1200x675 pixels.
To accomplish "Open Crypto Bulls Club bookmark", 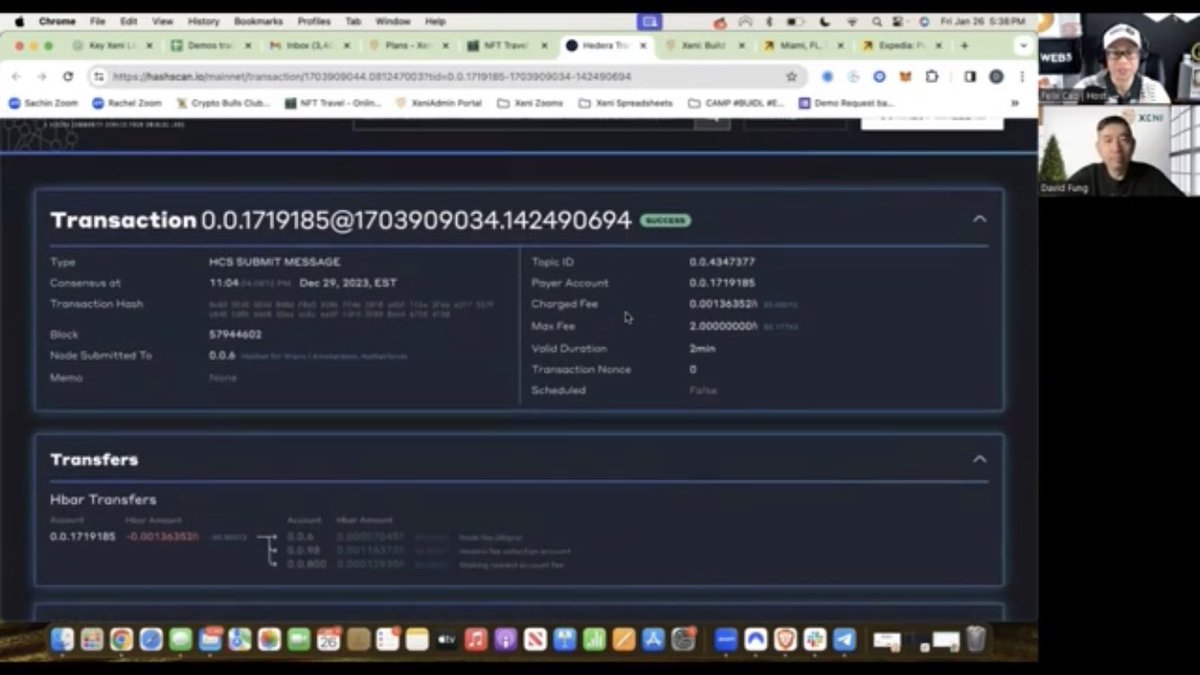I will [224, 103].
